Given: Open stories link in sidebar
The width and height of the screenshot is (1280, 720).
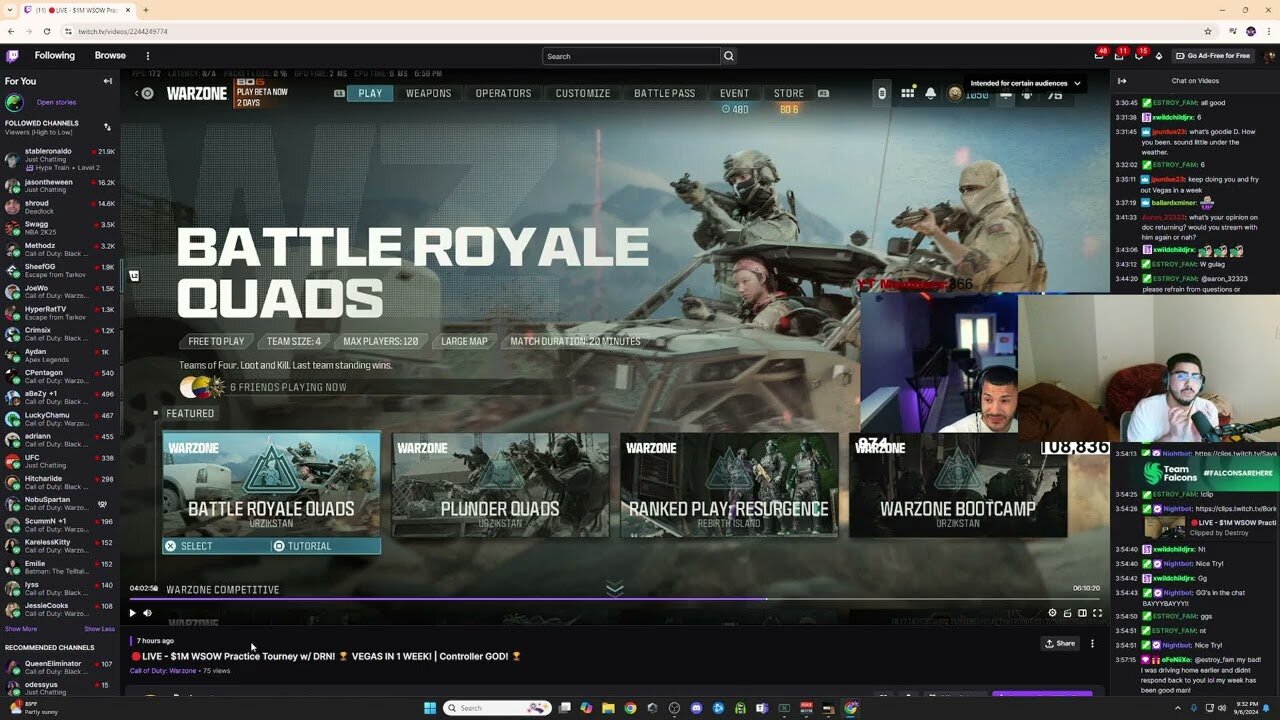Looking at the screenshot, I should click(x=56, y=102).
